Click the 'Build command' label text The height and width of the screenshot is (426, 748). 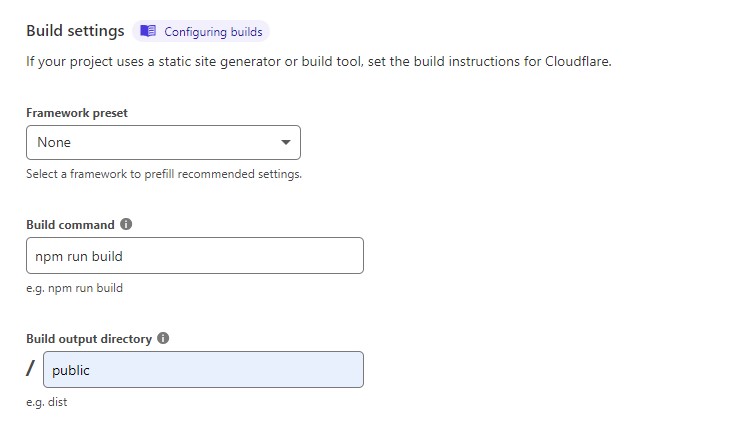click(70, 225)
